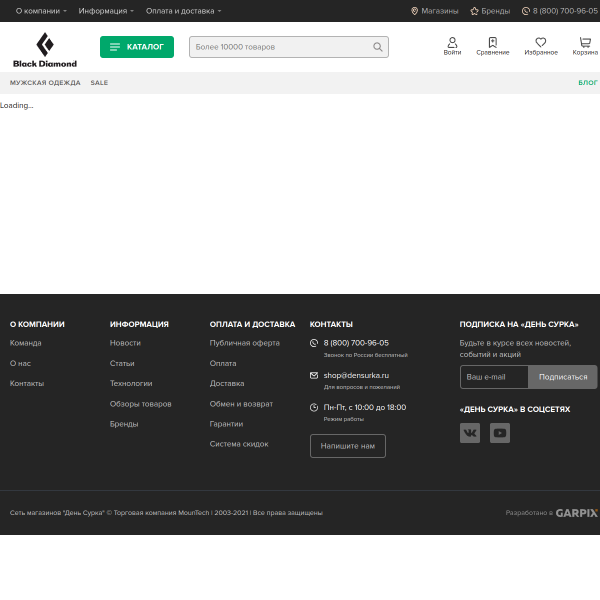Image resolution: width=600 pixels, height=600 pixels.
Task: Click footer phone 8 (800) 700-96-05
Action: (x=356, y=343)
